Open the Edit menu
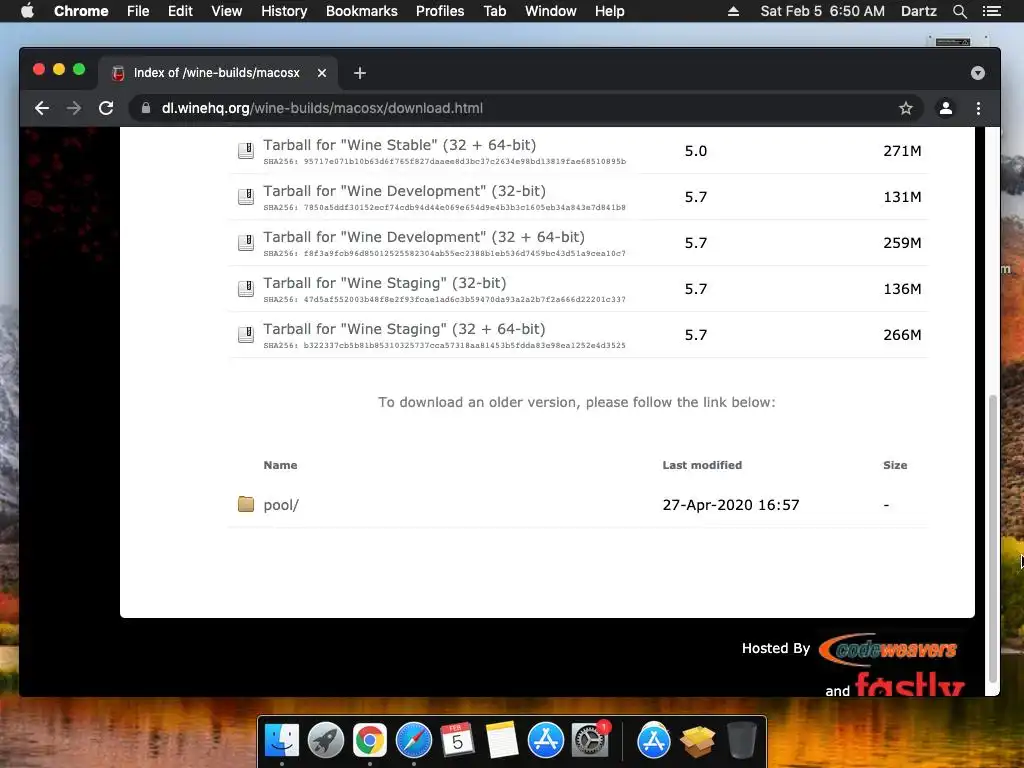This screenshot has height=768, width=1024. pyautogui.click(x=180, y=11)
